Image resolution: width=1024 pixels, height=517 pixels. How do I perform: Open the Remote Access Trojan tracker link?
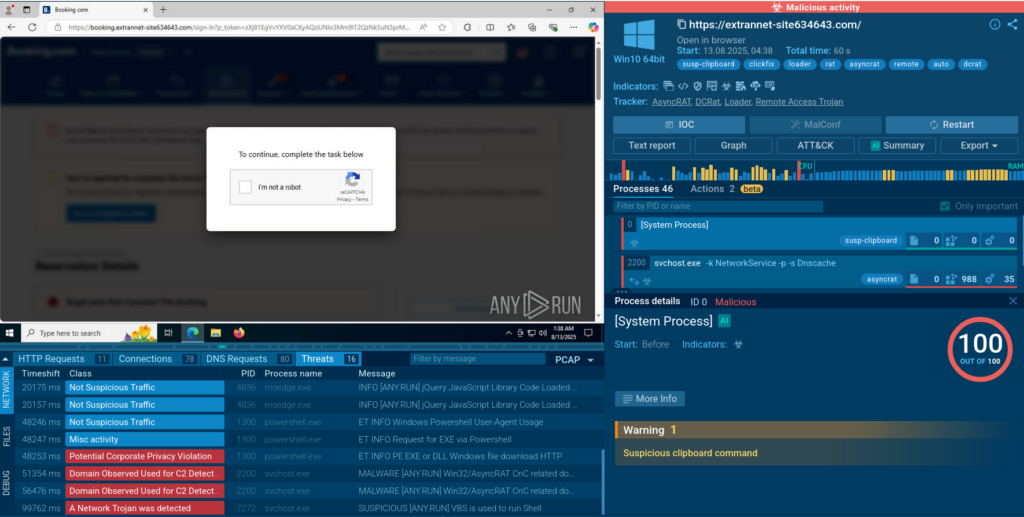[x=799, y=102]
